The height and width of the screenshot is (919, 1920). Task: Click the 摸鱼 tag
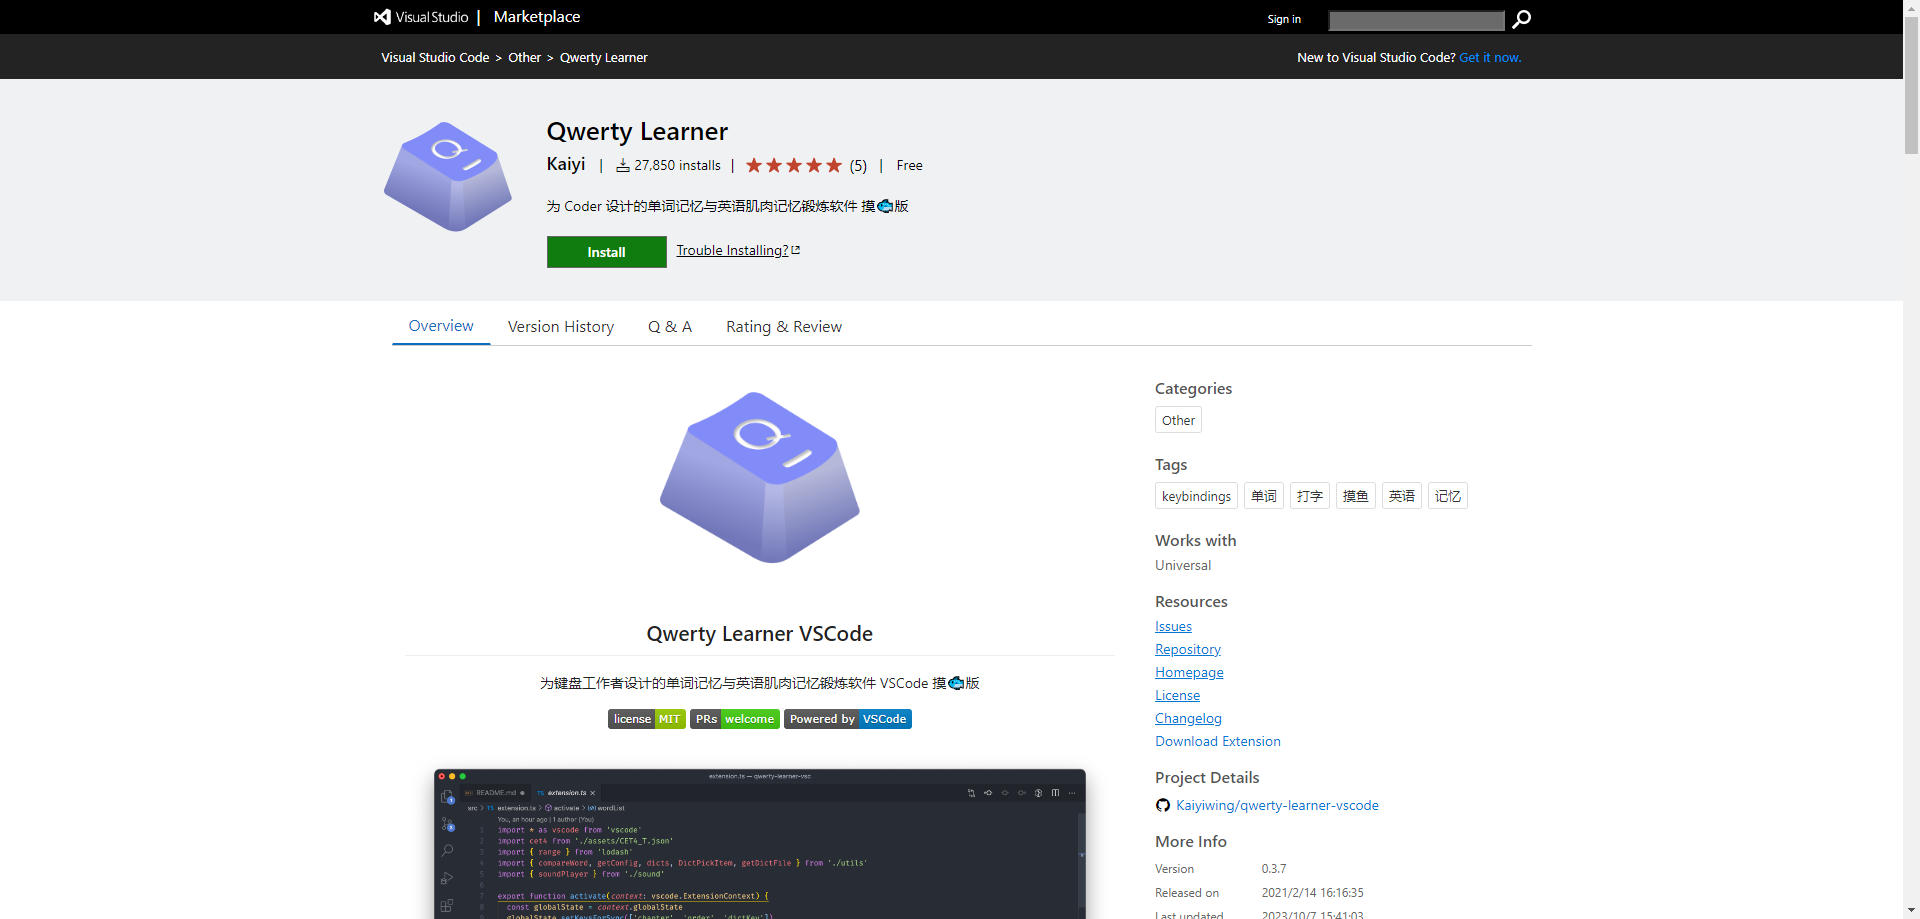coord(1356,496)
